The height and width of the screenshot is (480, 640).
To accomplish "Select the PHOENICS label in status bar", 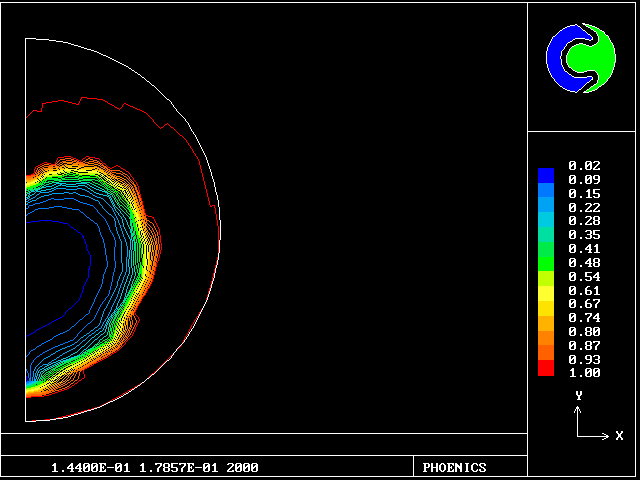I will [454, 467].
